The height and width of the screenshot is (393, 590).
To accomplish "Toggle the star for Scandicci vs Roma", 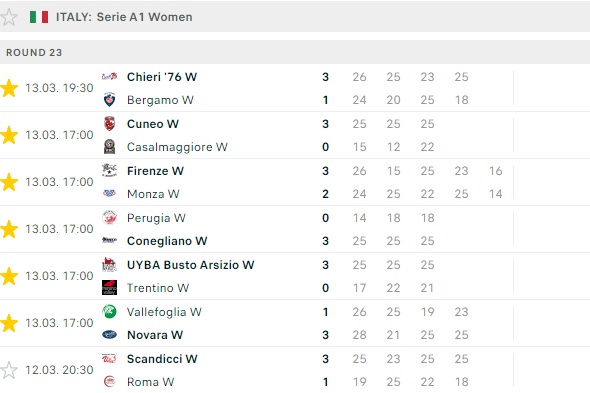I will point(9,370).
